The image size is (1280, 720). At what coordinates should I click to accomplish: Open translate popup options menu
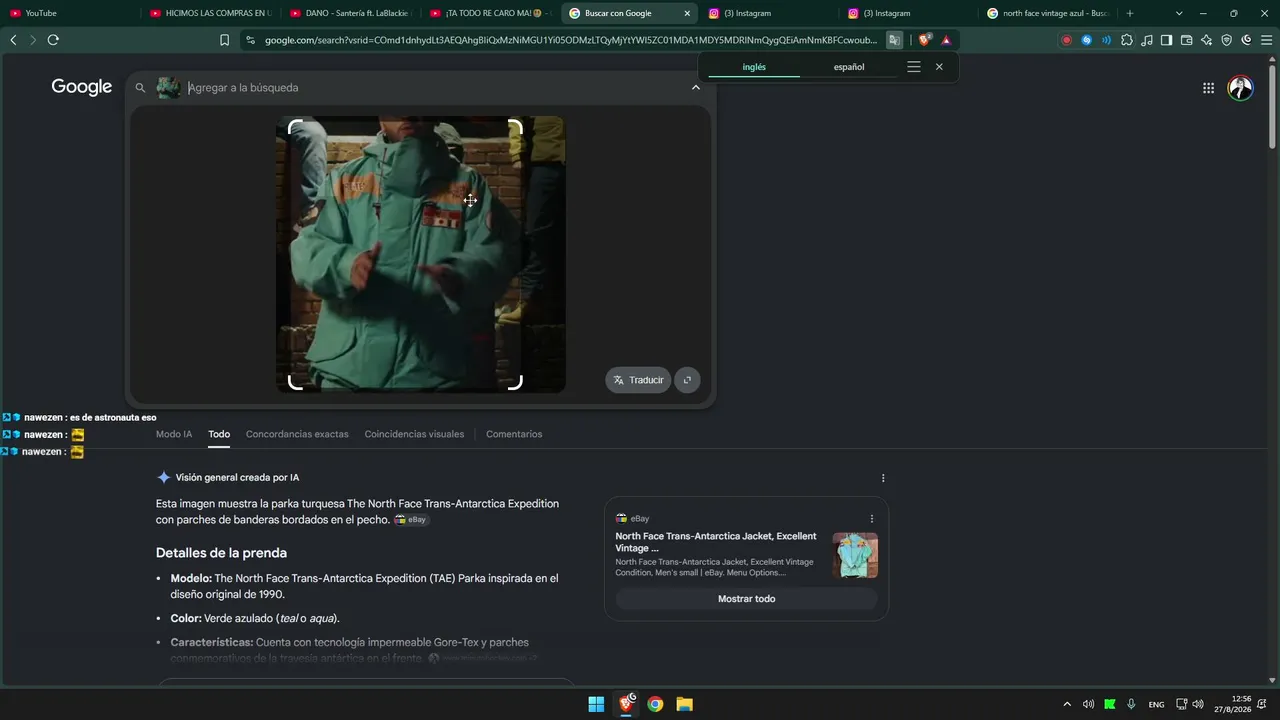tap(913, 67)
